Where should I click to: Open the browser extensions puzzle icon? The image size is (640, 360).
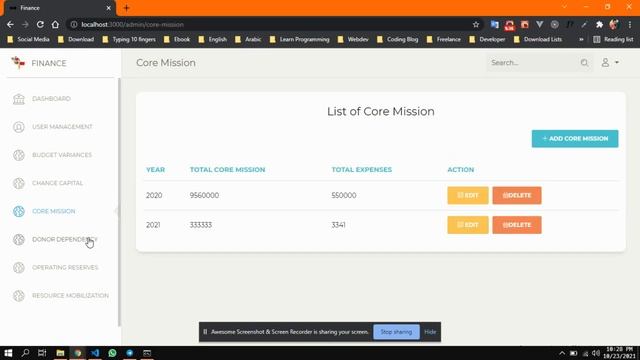pyautogui.click(x=599, y=24)
